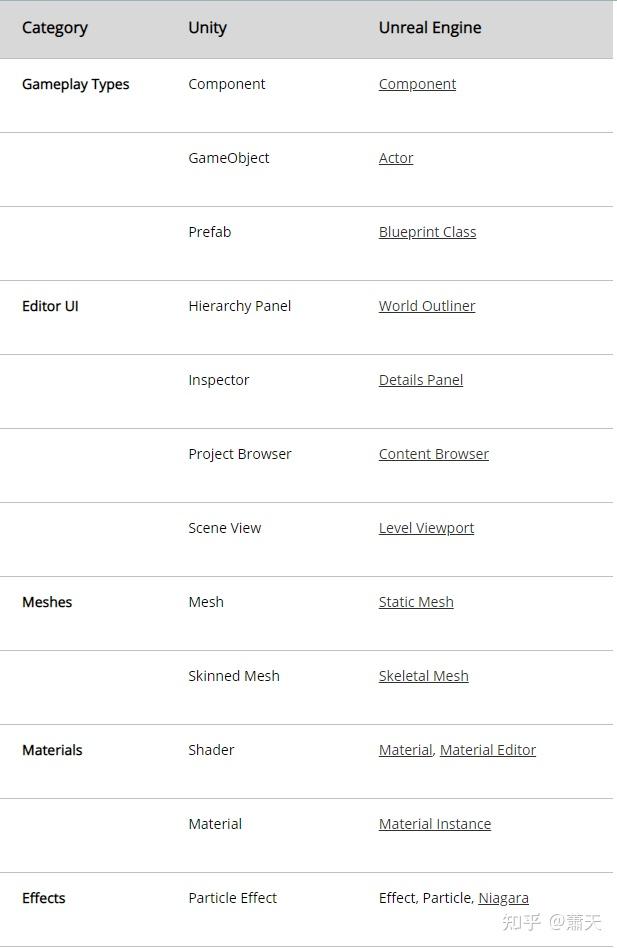The image size is (617, 948).
Task: Select the Gameplay Types category cell
Action: pos(76,84)
